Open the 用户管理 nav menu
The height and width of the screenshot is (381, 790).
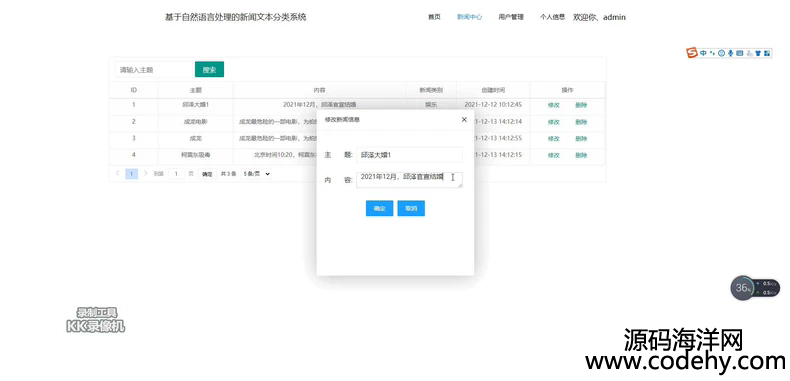pos(511,17)
